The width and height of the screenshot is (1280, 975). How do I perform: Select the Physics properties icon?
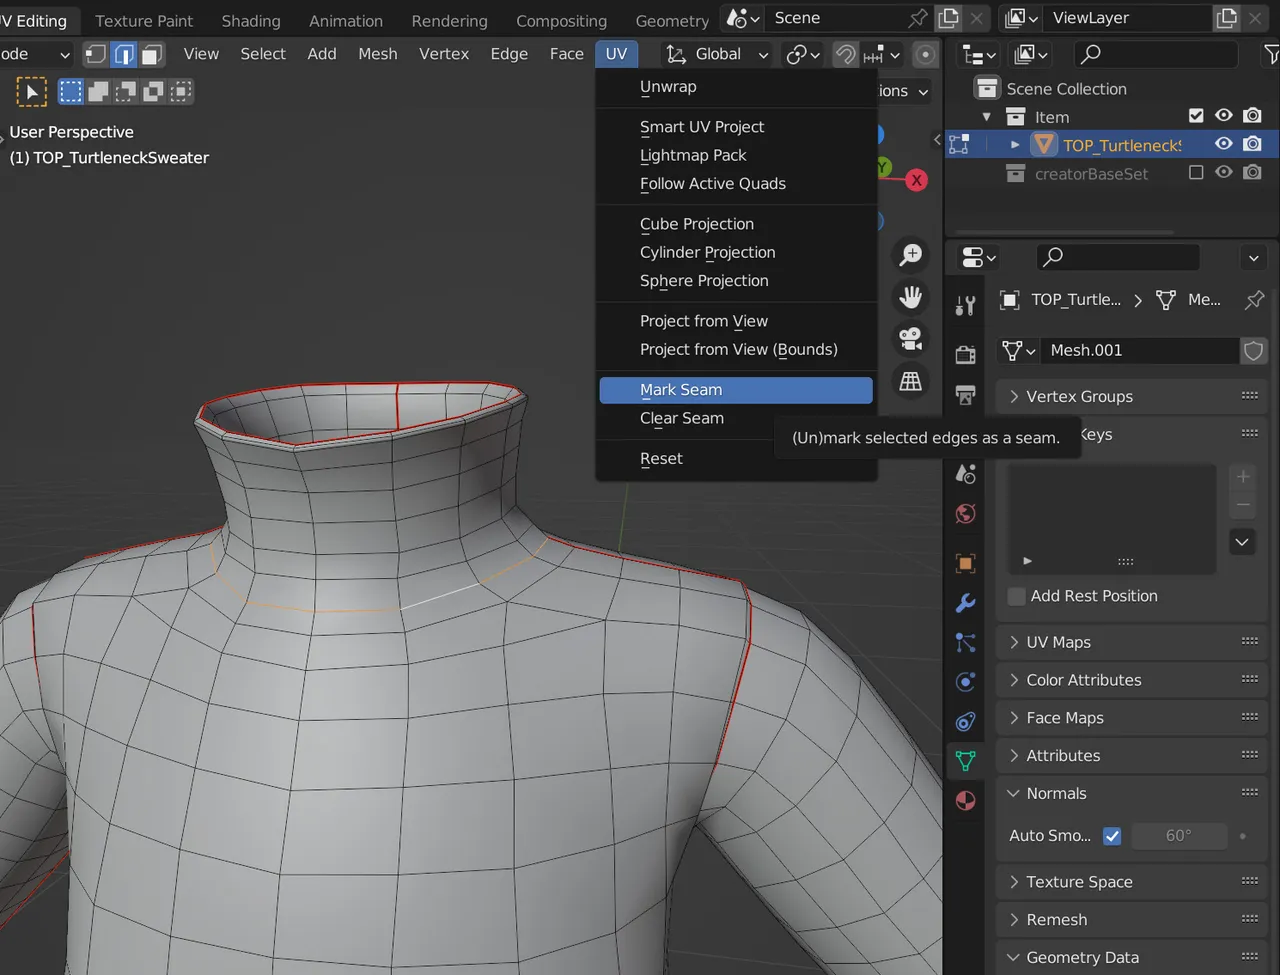pos(965,681)
